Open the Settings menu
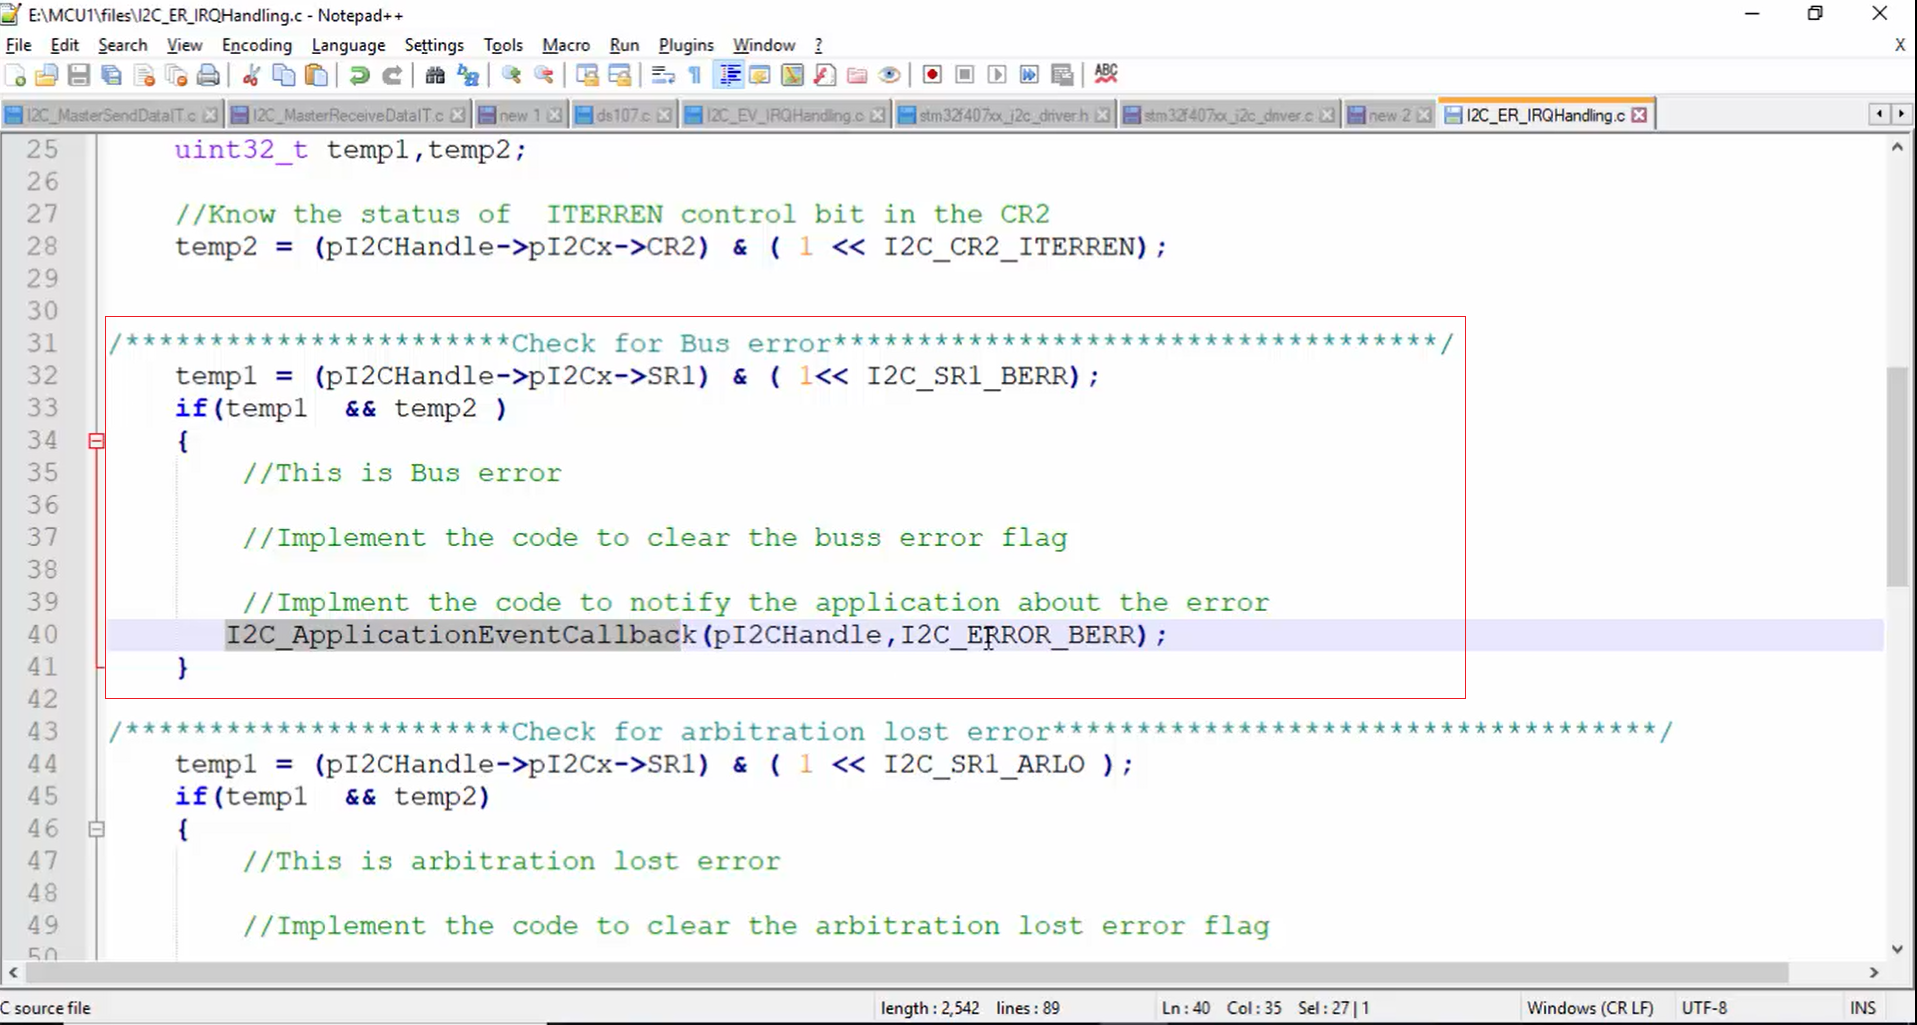This screenshot has width=1917, height=1025. 434,45
